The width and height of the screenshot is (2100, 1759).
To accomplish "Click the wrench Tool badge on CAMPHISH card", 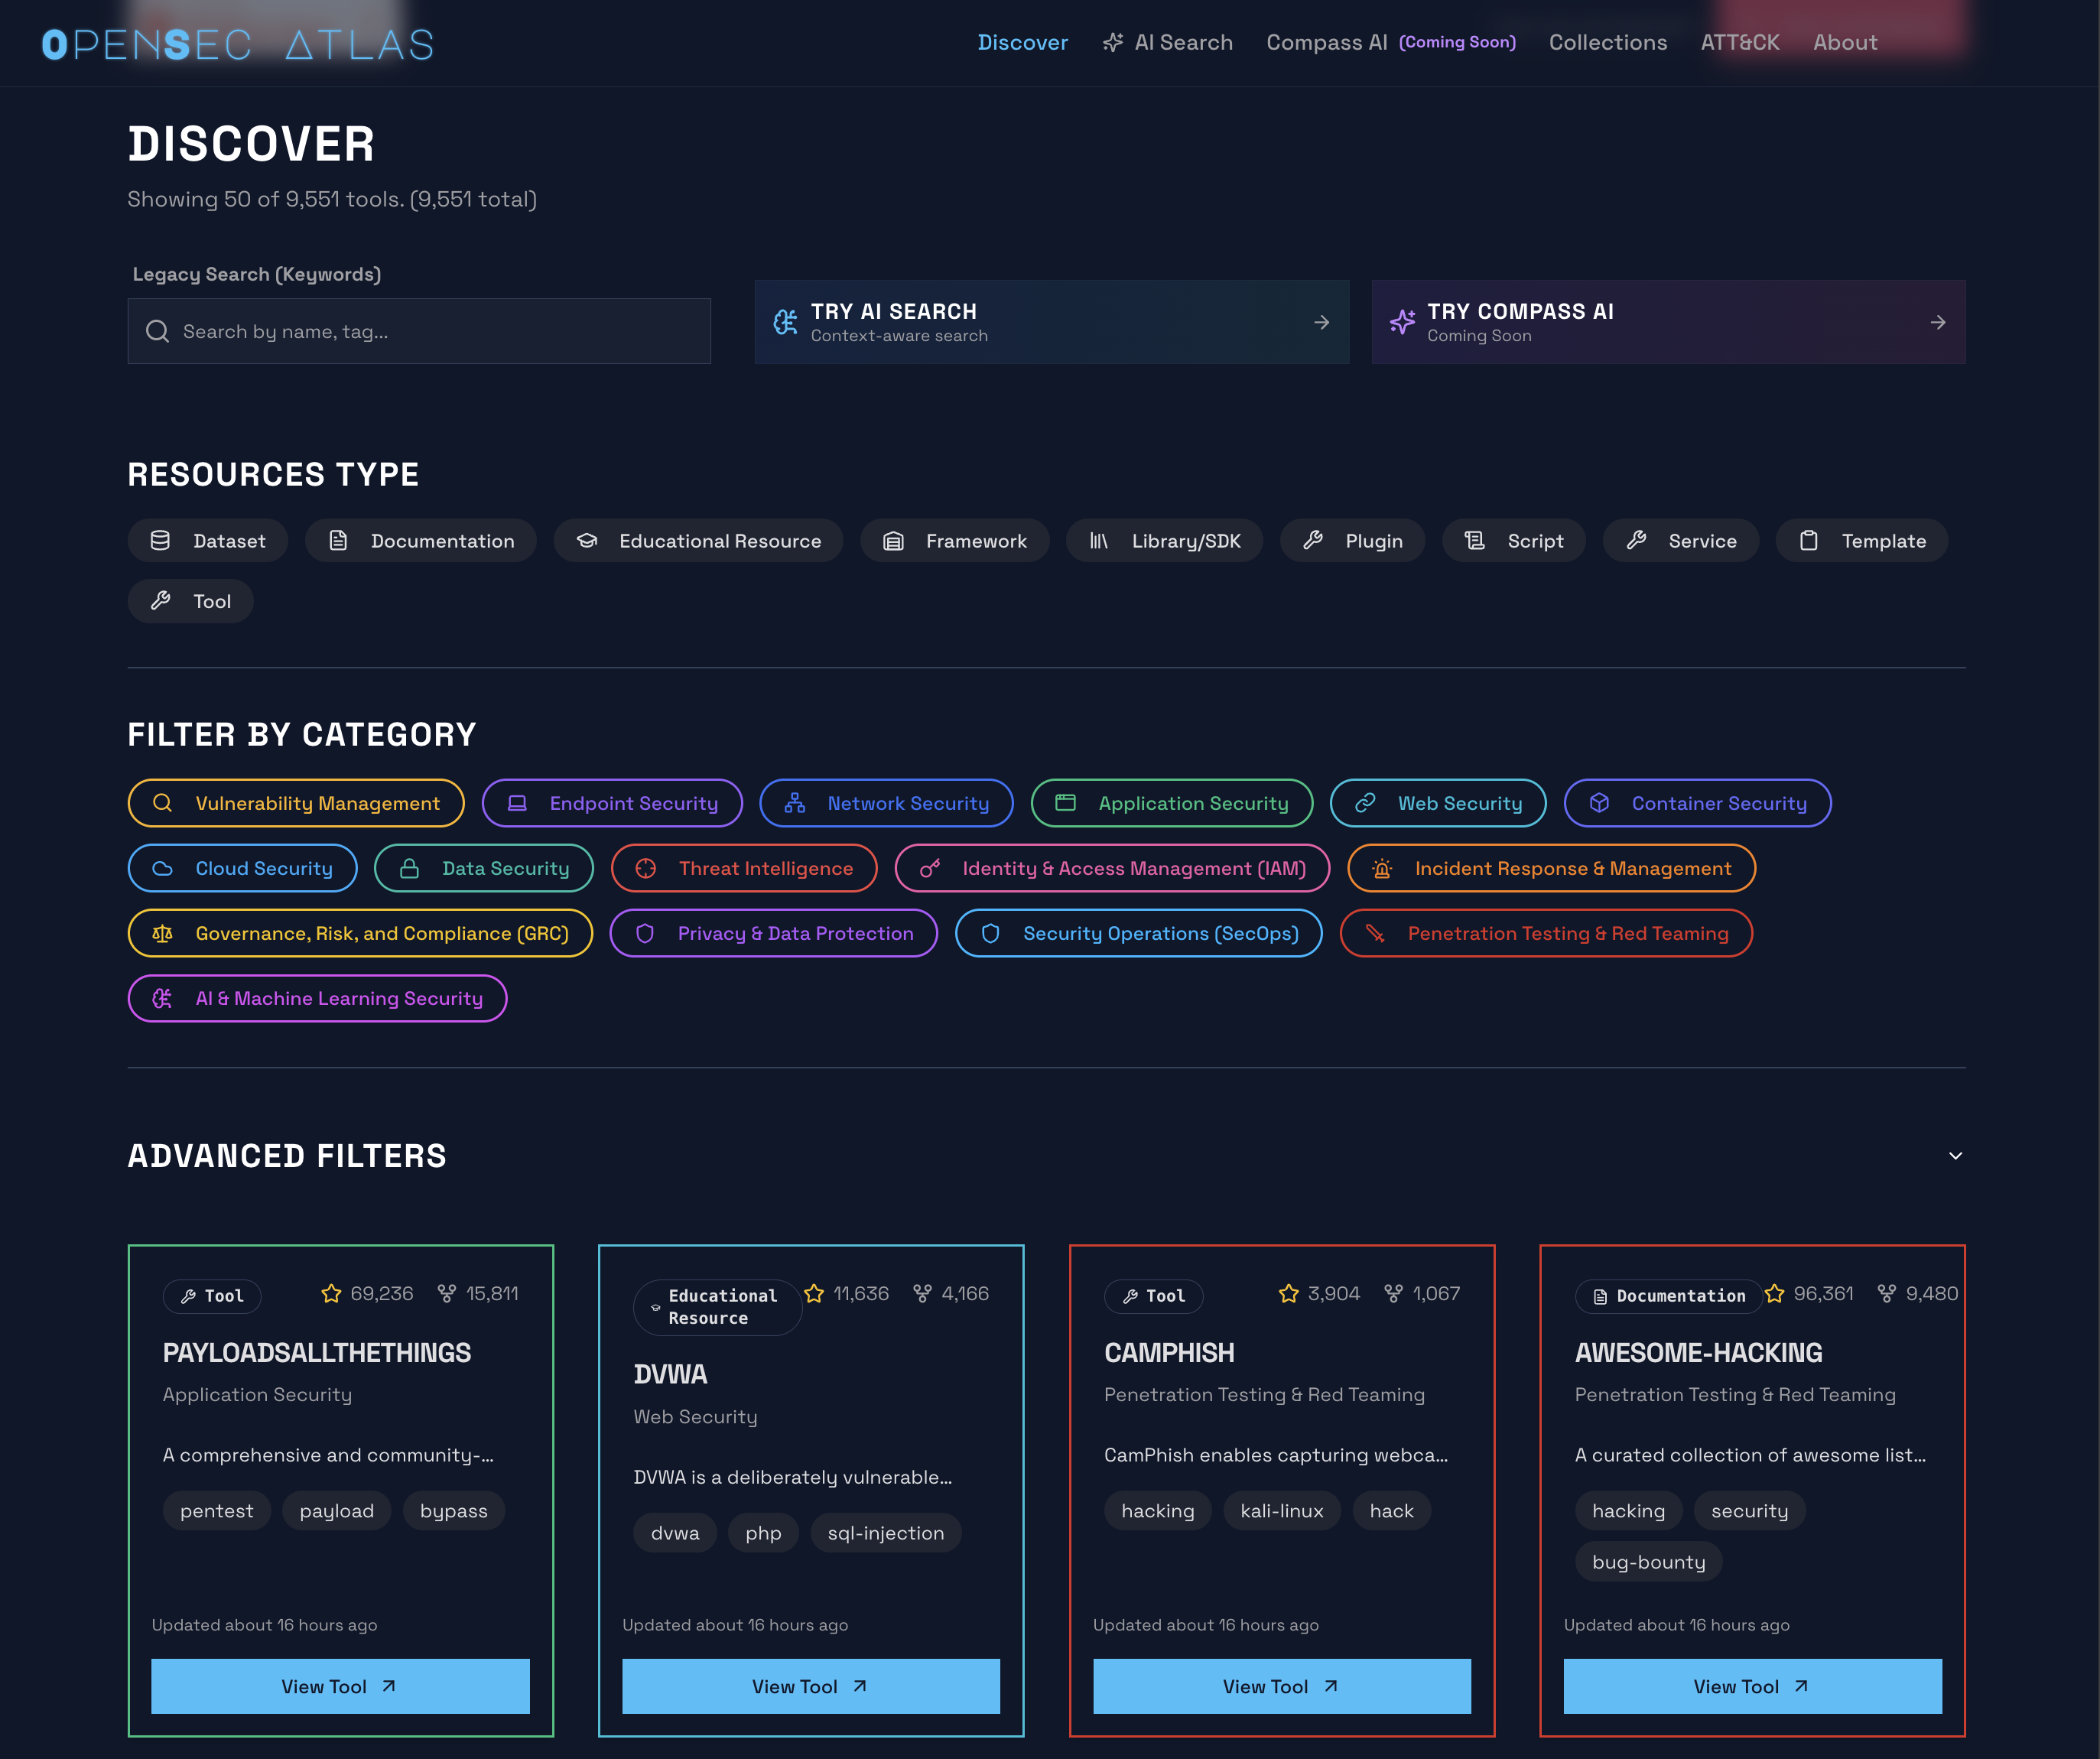I will [x=1153, y=1296].
